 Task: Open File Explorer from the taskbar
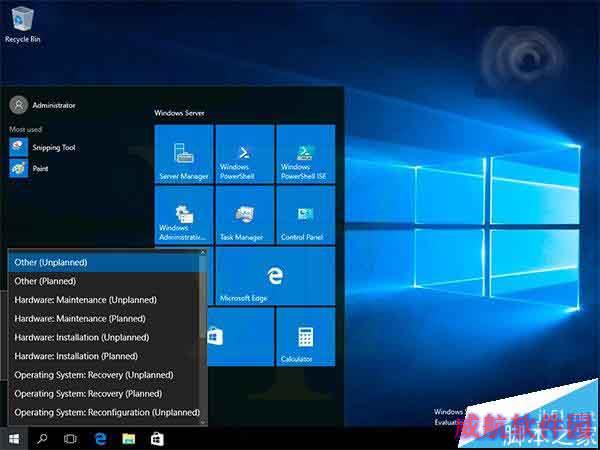[x=129, y=439]
